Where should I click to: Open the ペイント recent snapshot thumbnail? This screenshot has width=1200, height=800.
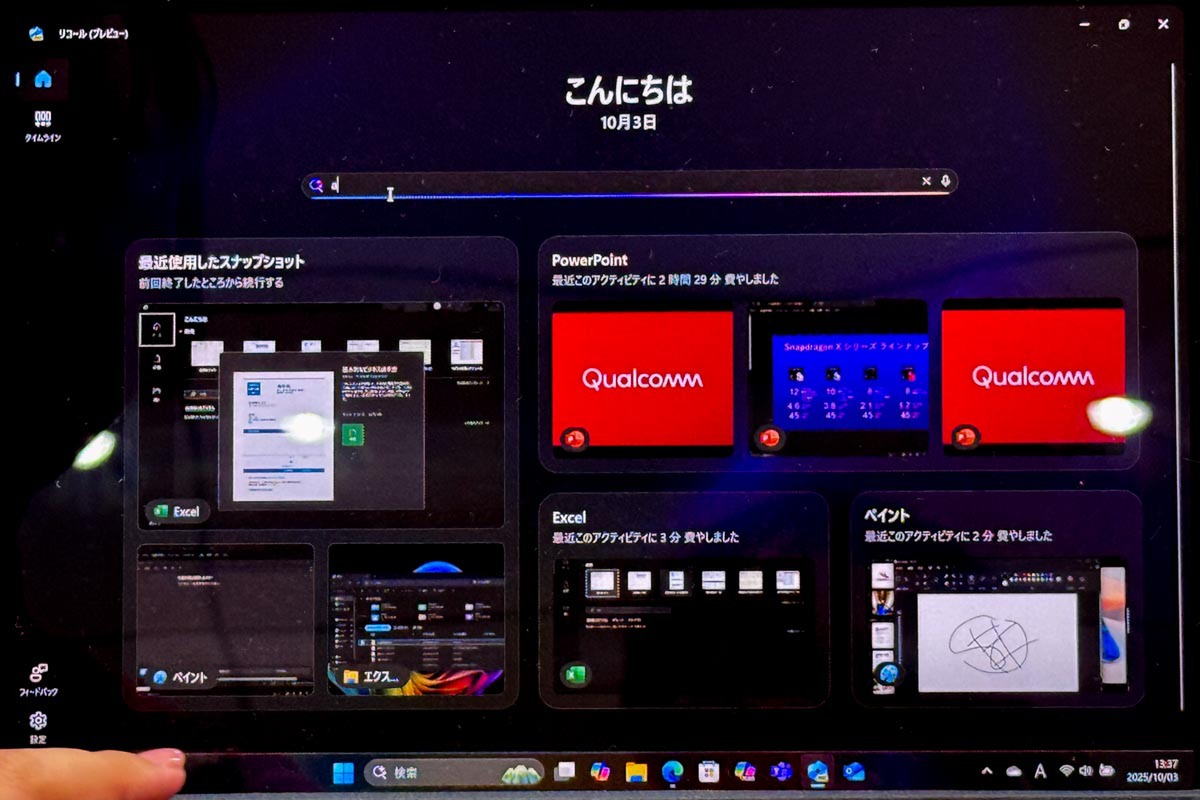pos(225,618)
